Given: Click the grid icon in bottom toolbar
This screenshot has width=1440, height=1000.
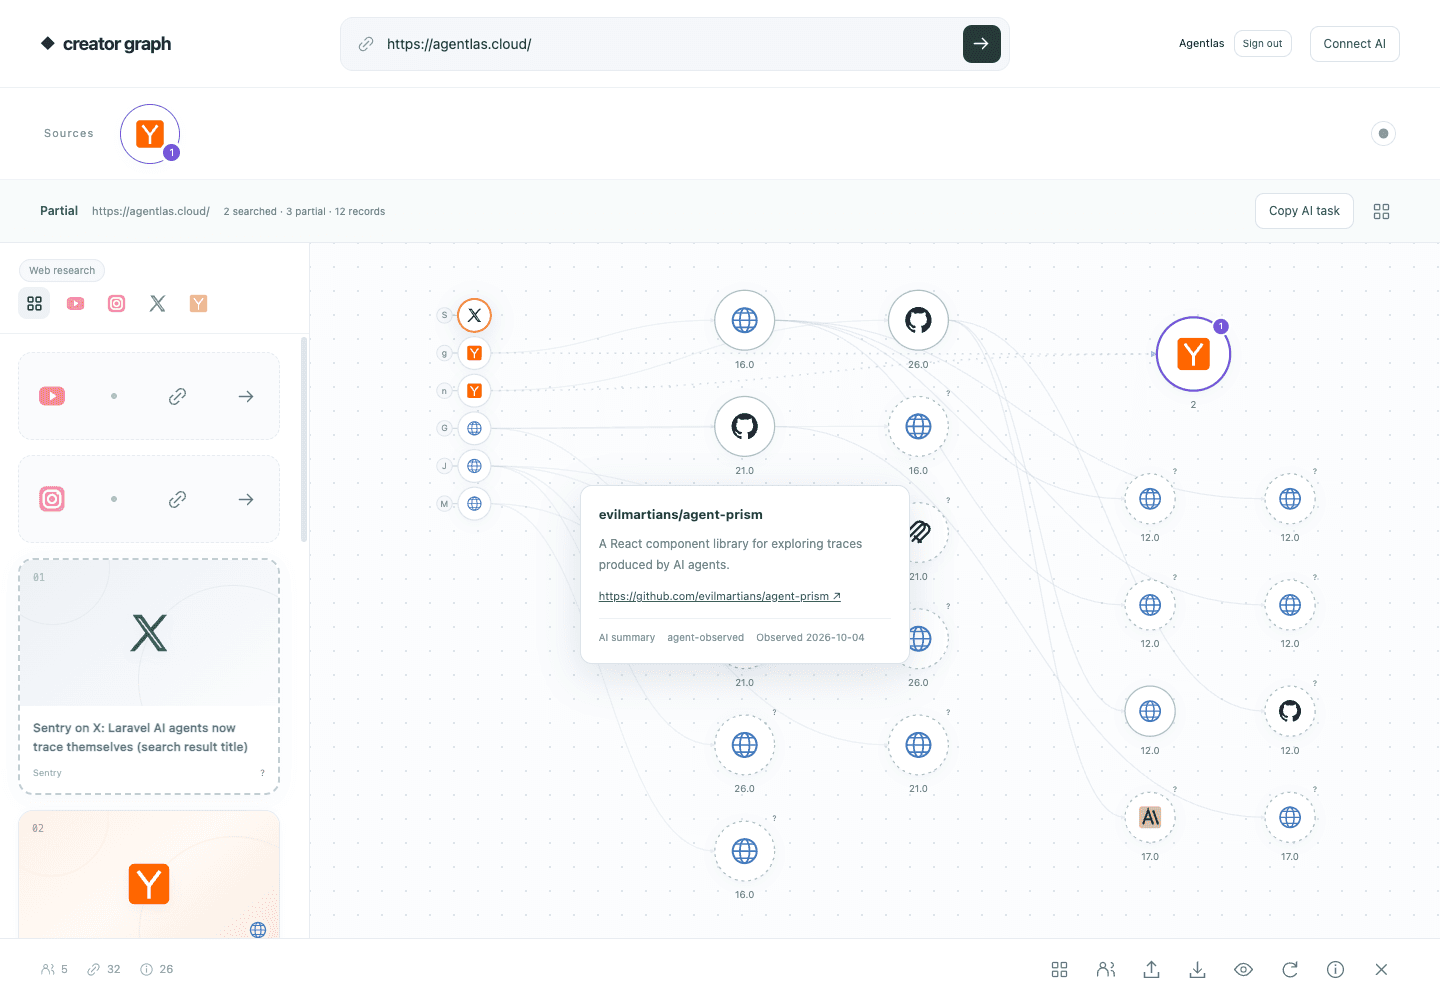Looking at the screenshot, I should point(1060,969).
